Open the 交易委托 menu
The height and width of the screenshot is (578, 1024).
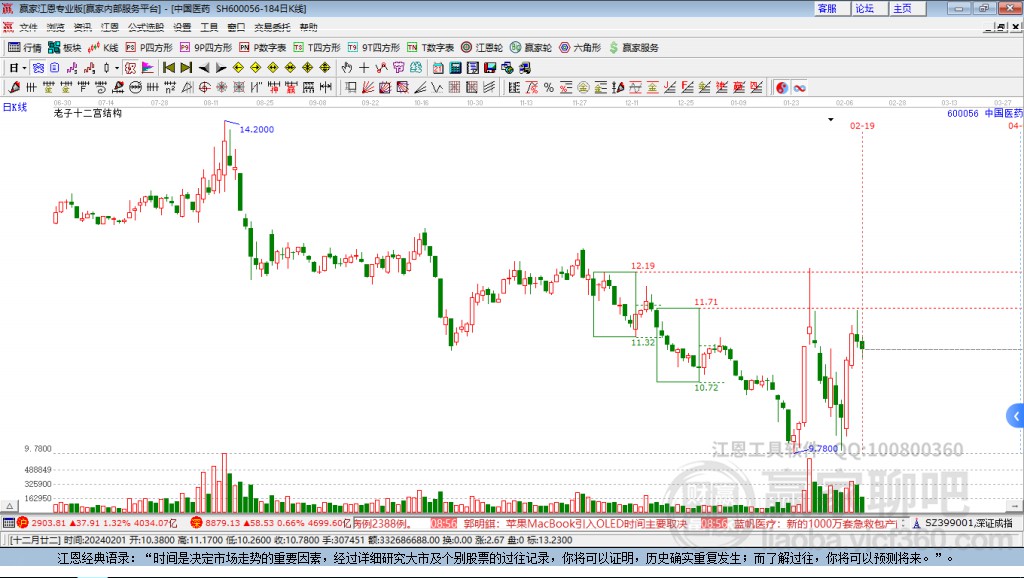[272, 27]
